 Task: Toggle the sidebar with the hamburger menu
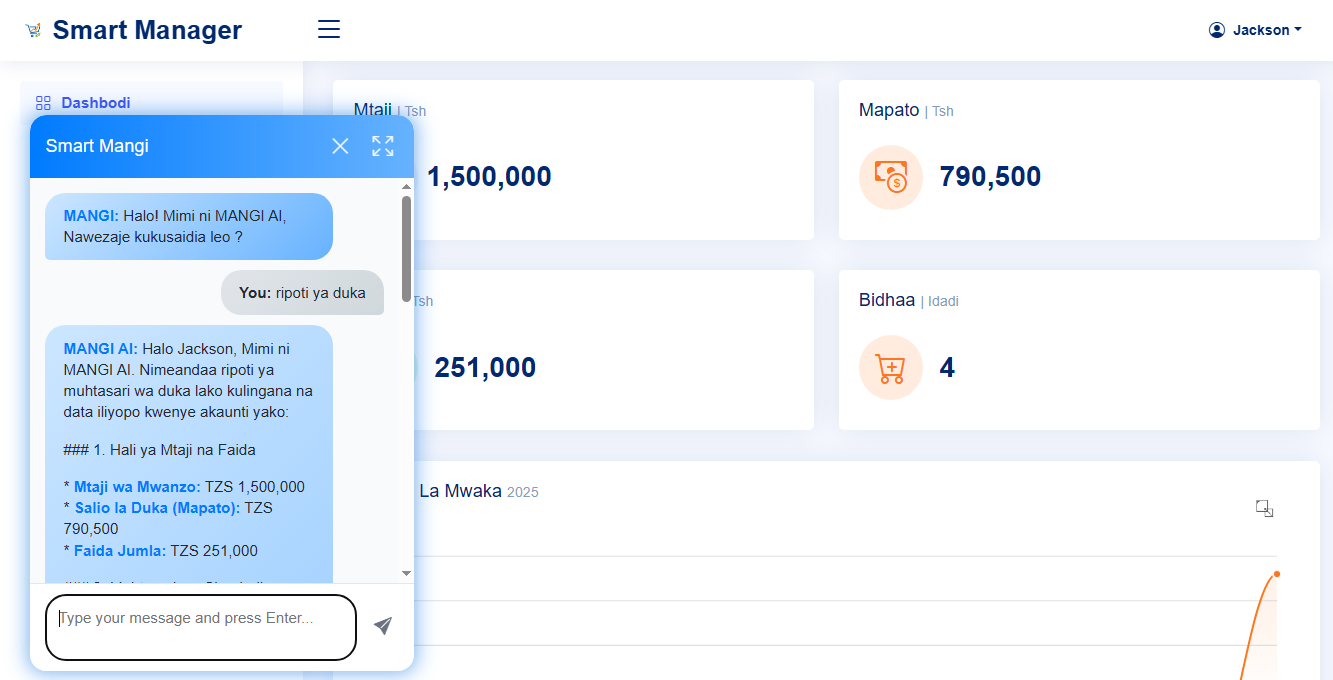pyautogui.click(x=329, y=29)
